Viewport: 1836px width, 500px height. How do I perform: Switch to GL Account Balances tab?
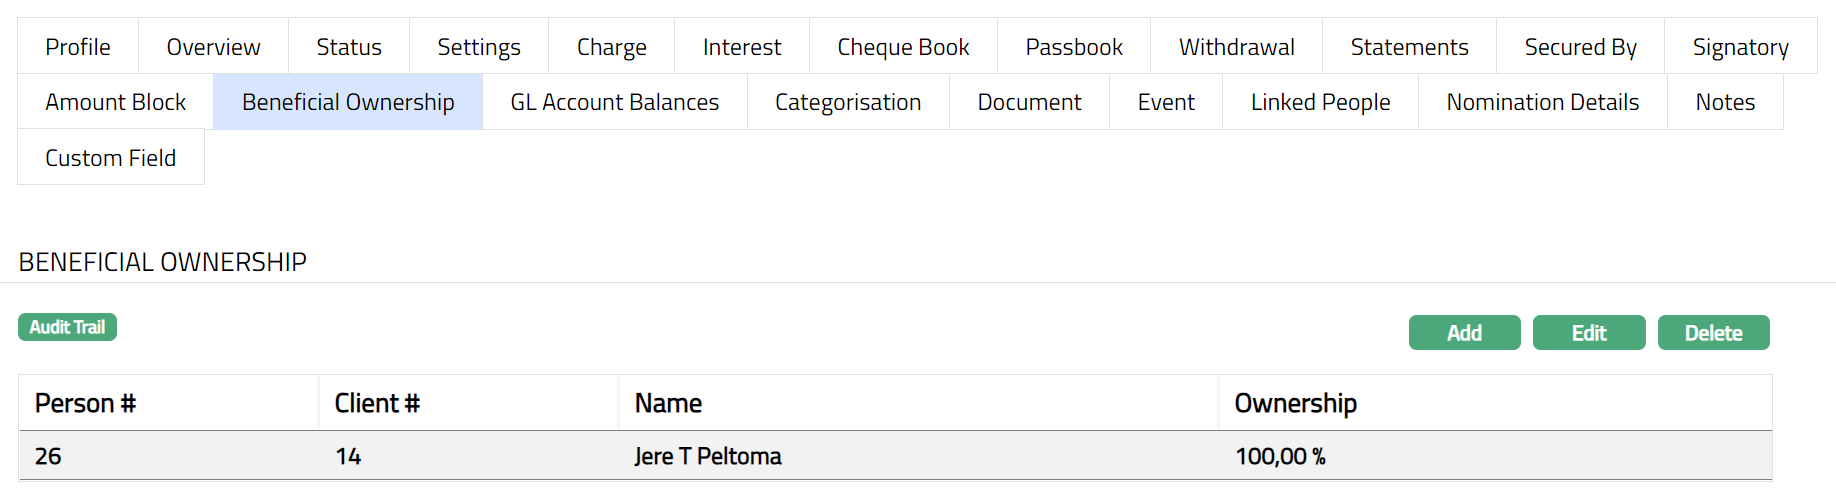click(614, 102)
